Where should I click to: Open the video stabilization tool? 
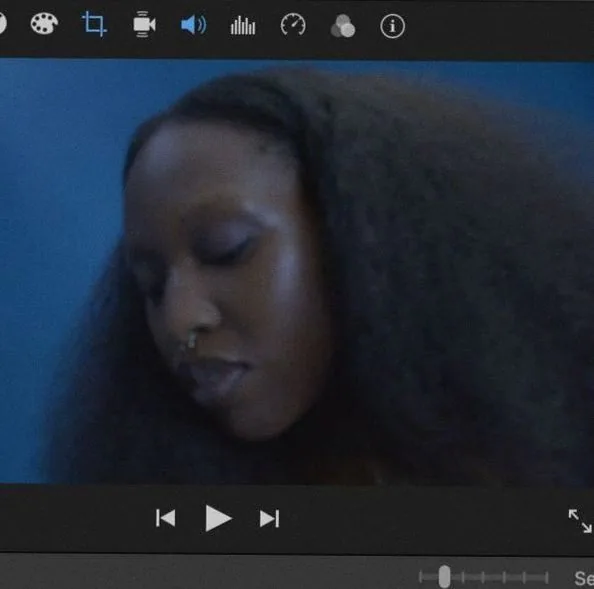144,25
